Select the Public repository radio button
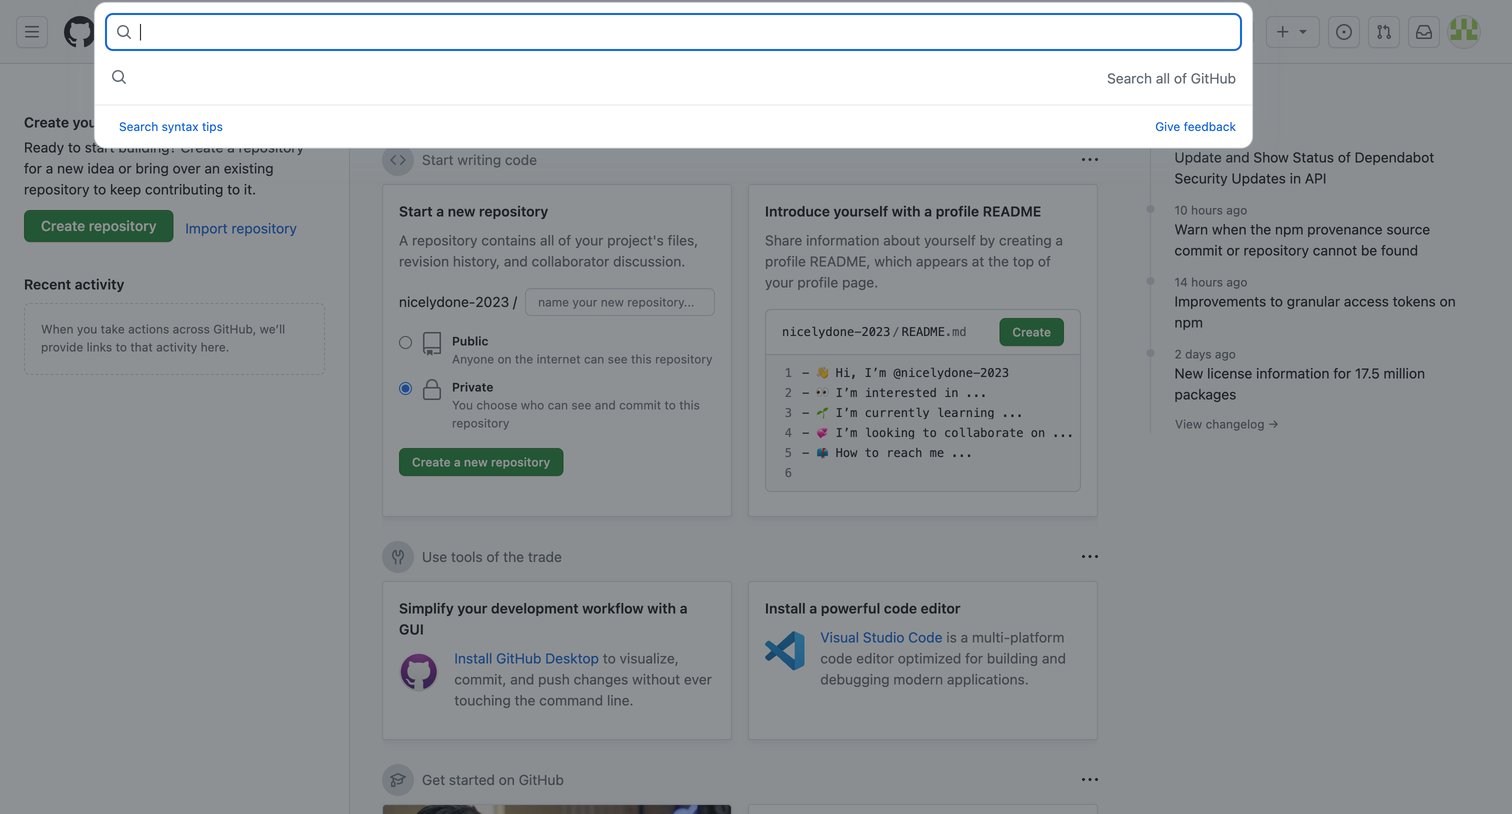 (405, 342)
